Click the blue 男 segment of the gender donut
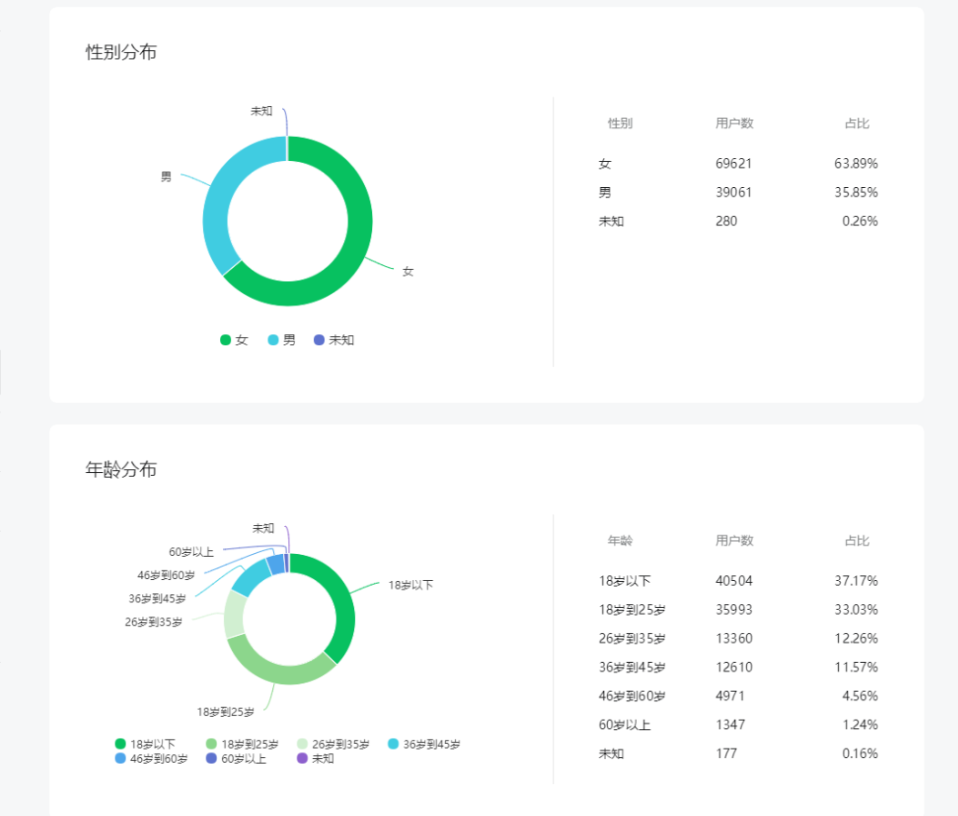958x816 pixels. pyautogui.click(x=218, y=202)
